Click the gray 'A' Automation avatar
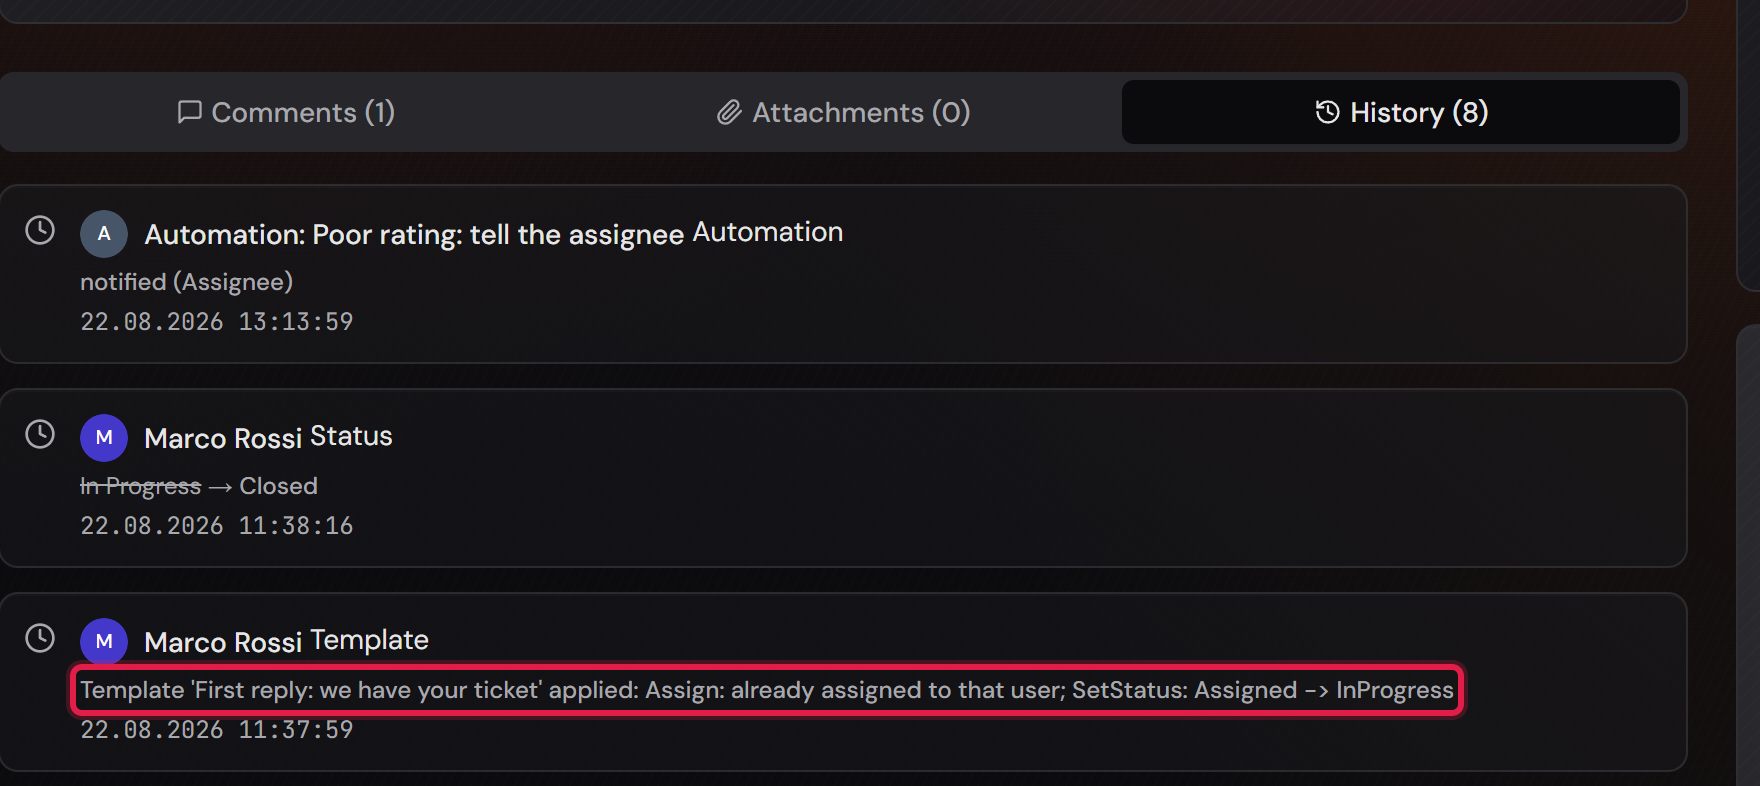This screenshot has width=1760, height=786. (104, 234)
